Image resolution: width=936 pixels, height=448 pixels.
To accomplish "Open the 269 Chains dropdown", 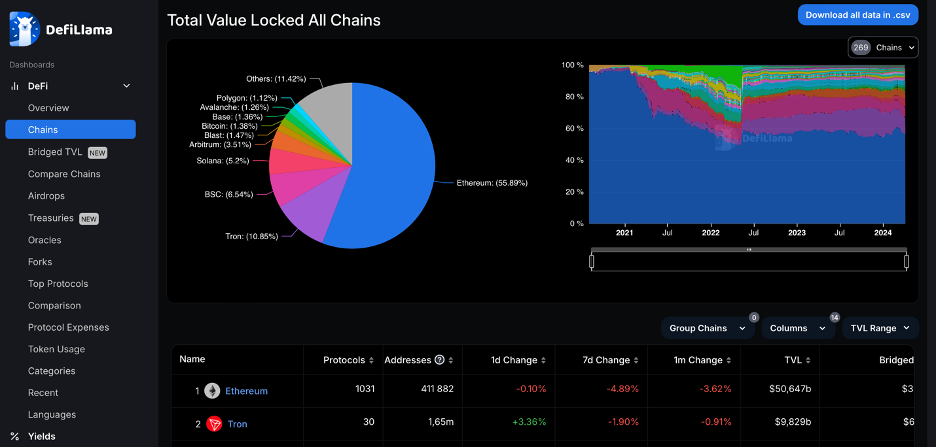I will point(883,47).
